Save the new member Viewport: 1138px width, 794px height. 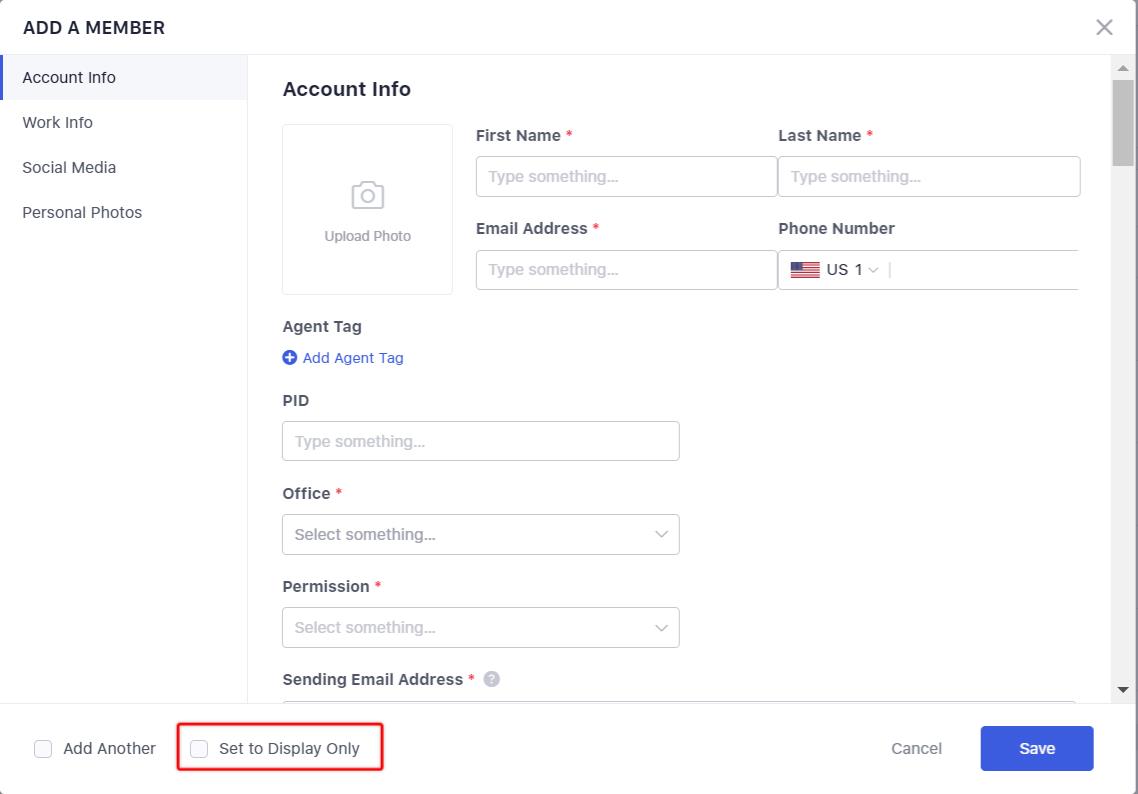tap(1036, 748)
